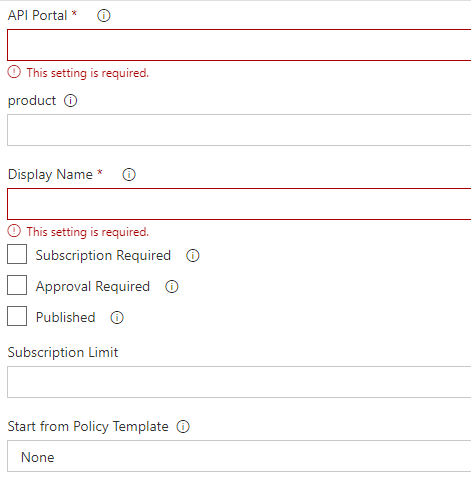Open info tooltip for Start from Policy Template
This screenshot has width=471, height=485.
click(x=183, y=427)
